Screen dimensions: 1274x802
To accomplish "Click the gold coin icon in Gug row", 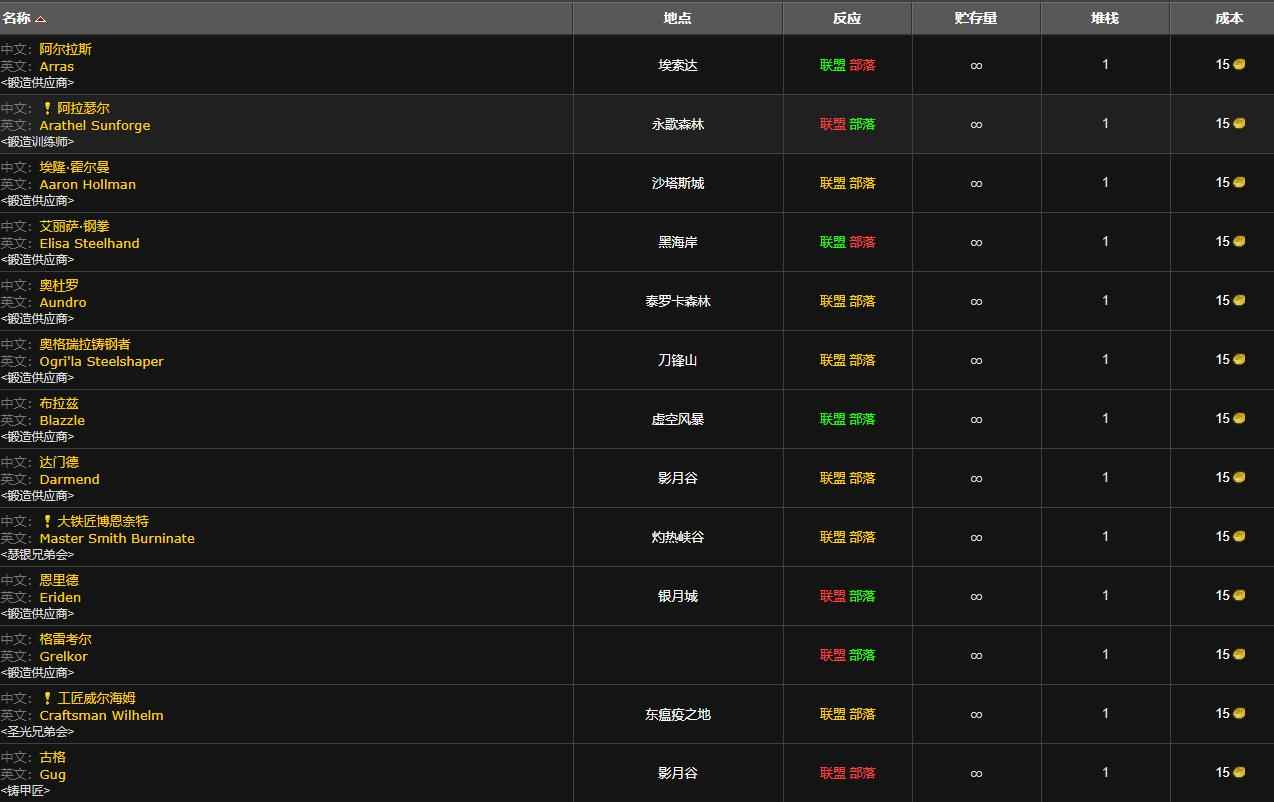I will tap(1239, 772).
